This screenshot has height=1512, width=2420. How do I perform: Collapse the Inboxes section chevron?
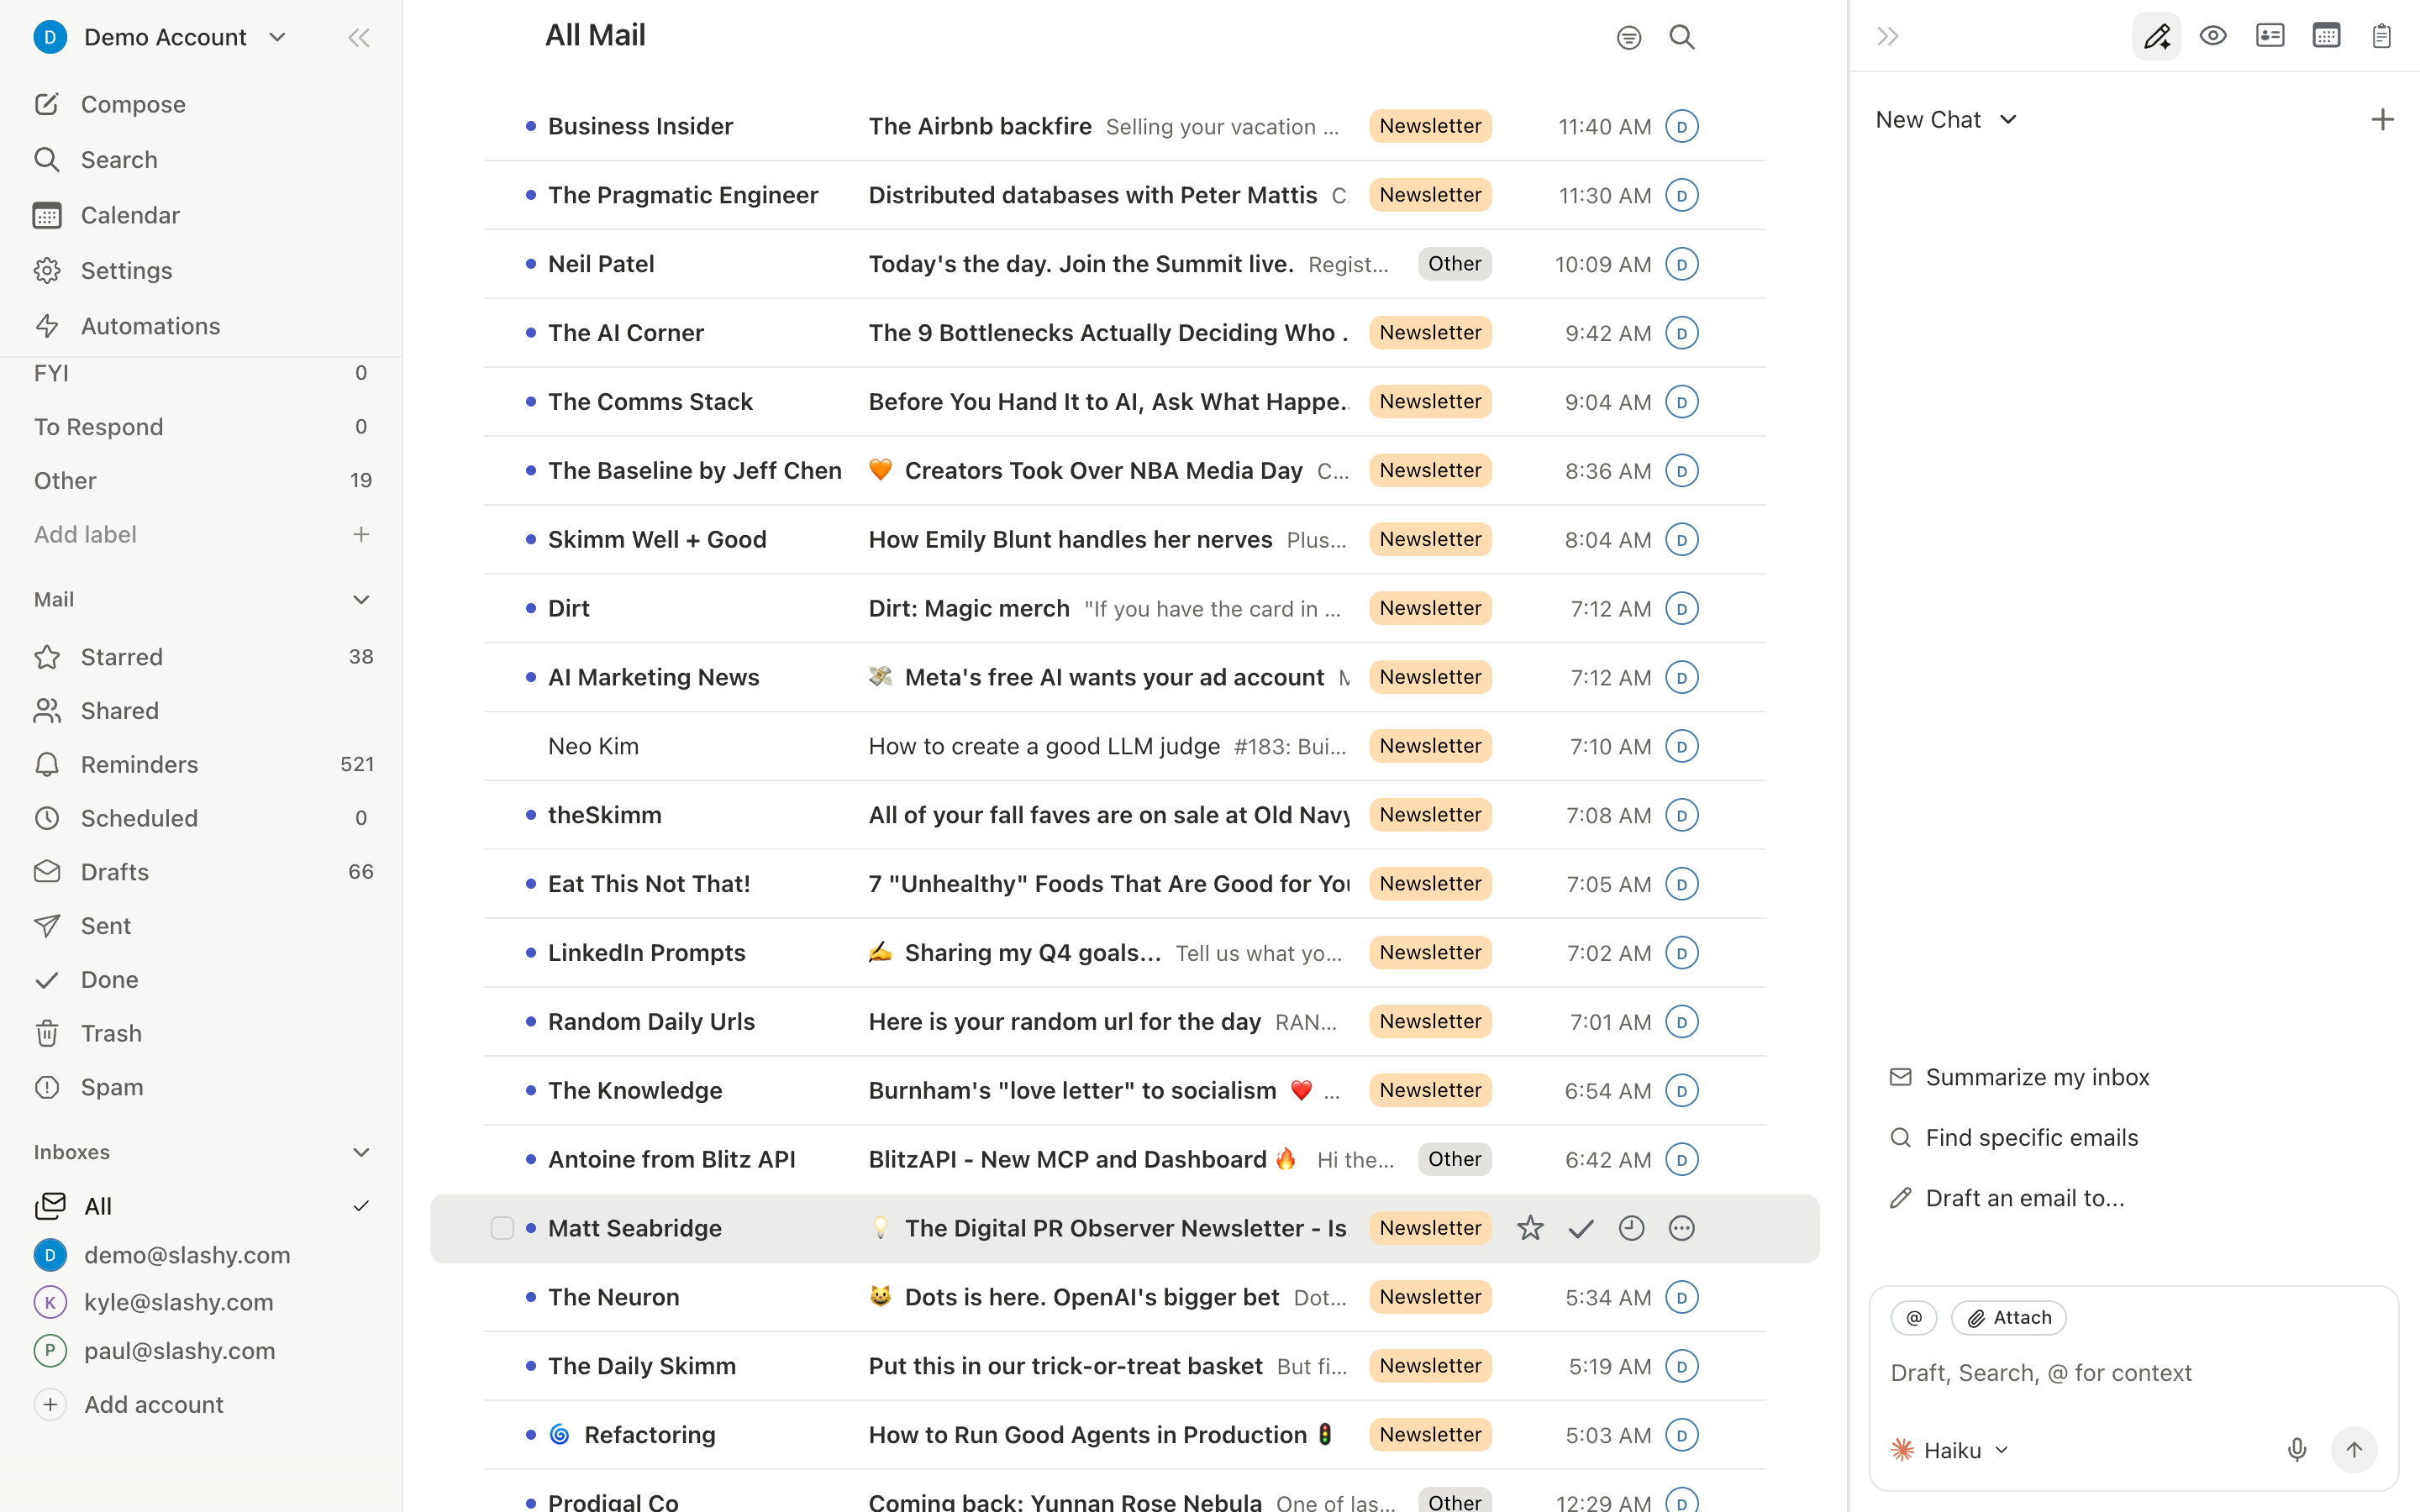pyautogui.click(x=361, y=1153)
